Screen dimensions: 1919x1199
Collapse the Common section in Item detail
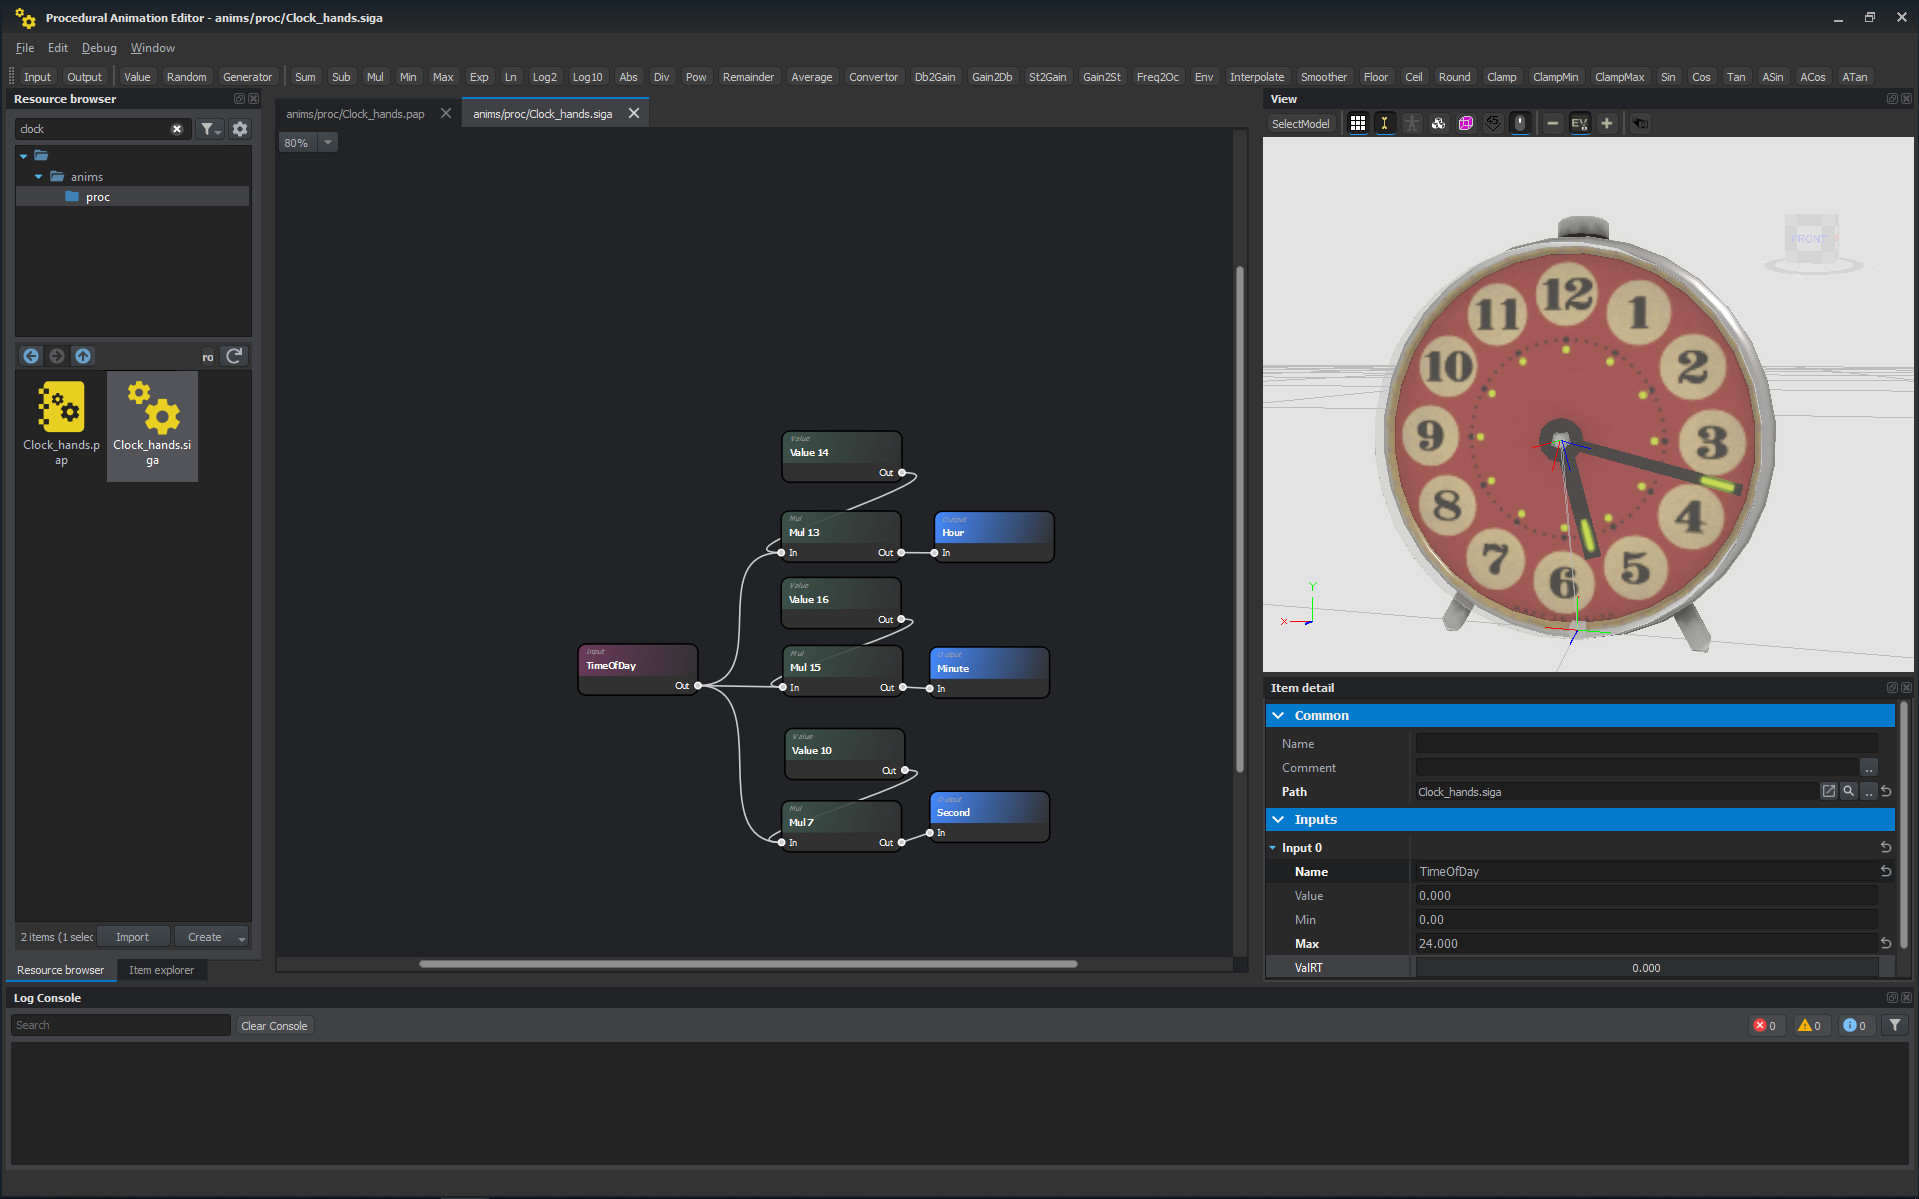(1279, 715)
